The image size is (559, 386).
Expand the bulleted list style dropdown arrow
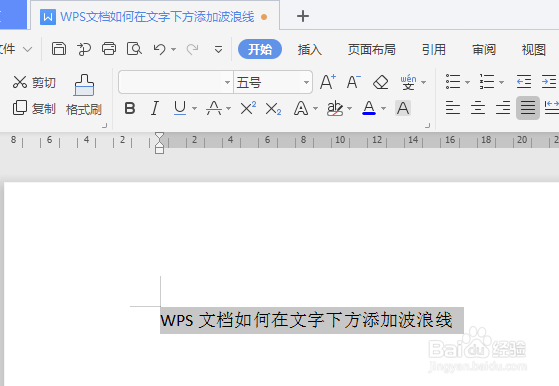(467, 82)
